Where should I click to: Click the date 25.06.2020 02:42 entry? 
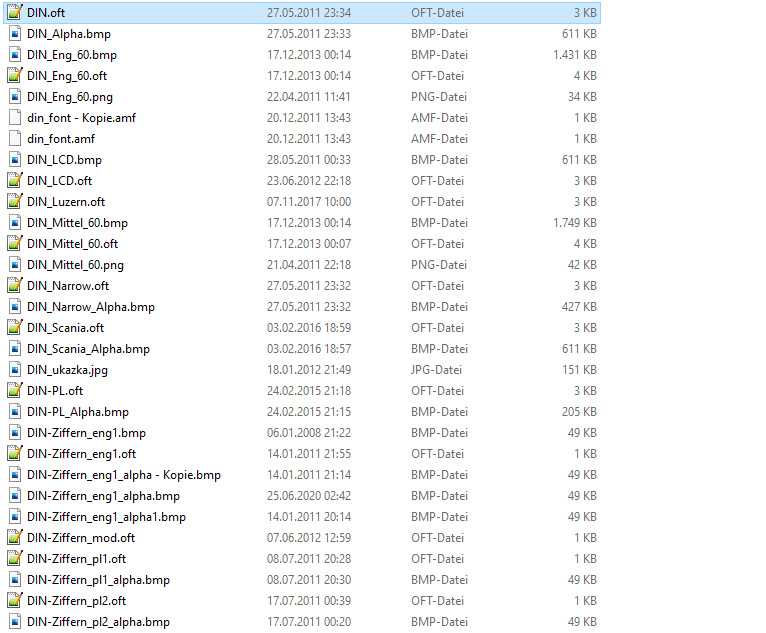tap(309, 496)
